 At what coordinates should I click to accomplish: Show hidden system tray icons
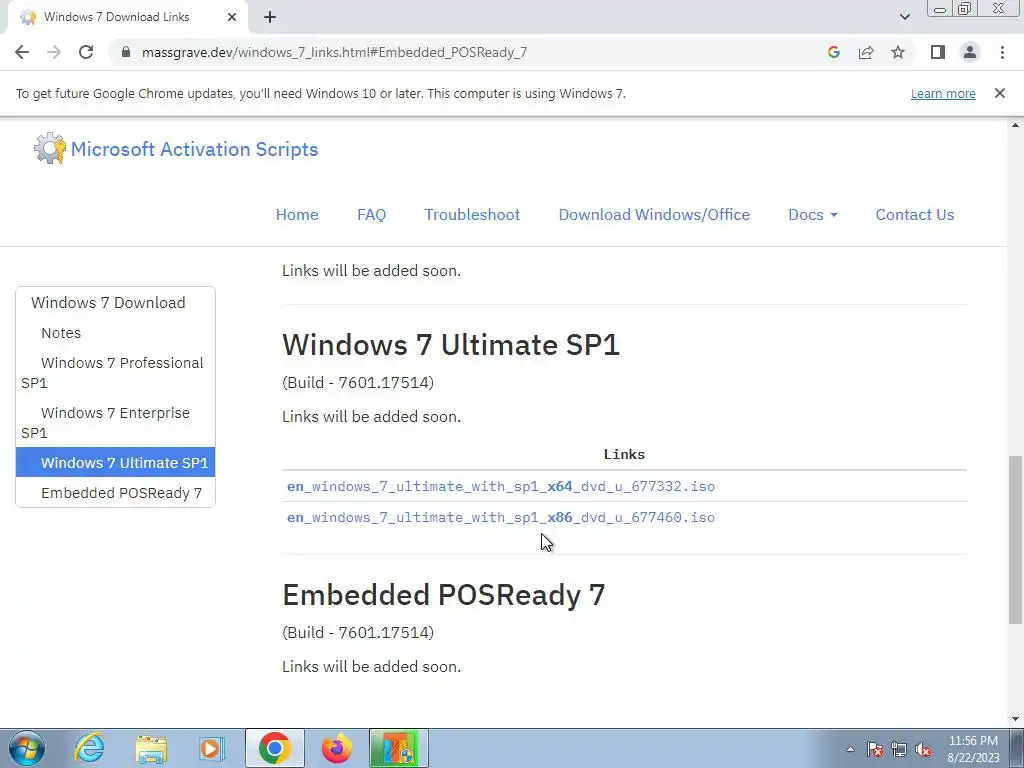click(850, 749)
